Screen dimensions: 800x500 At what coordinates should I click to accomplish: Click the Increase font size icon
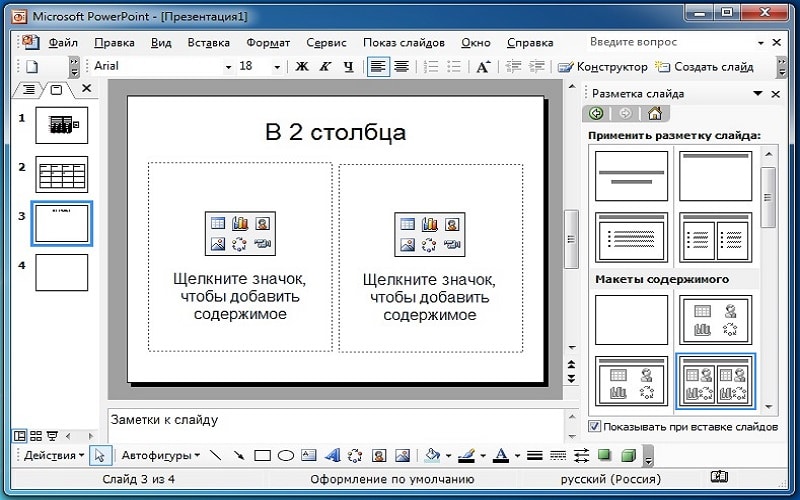[483, 67]
